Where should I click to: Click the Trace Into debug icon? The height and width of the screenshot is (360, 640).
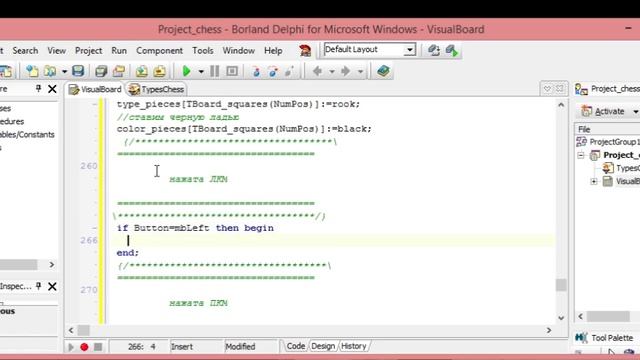[x=256, y=71]
